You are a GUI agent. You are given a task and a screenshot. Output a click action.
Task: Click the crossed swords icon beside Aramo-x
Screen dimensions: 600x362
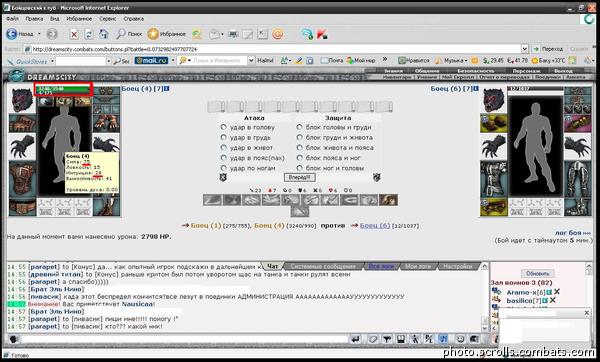(x=557, y=292)
